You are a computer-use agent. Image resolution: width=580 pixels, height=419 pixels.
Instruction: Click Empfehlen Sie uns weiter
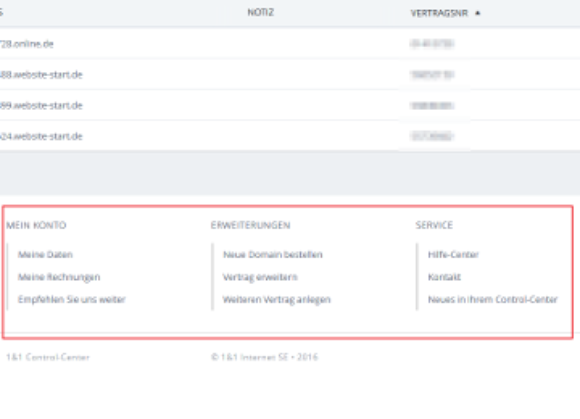[72, 299]
